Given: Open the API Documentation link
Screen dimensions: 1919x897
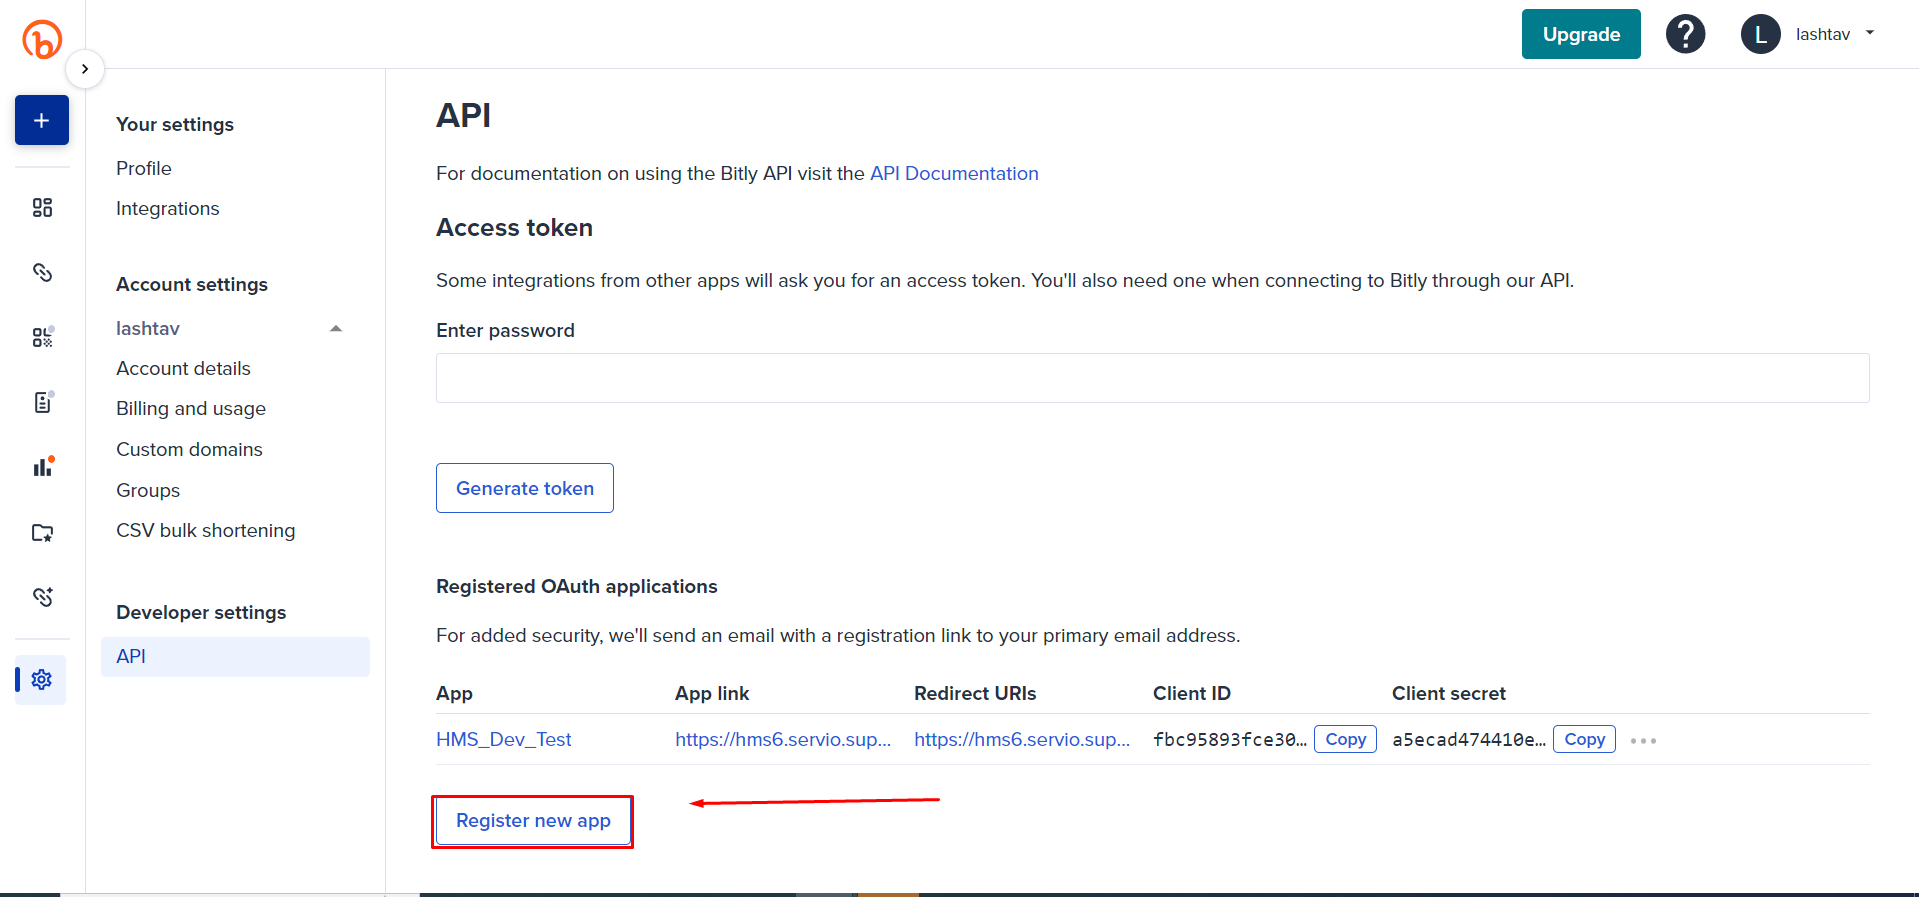Looking at the screenshot, I should pos(954,173).
